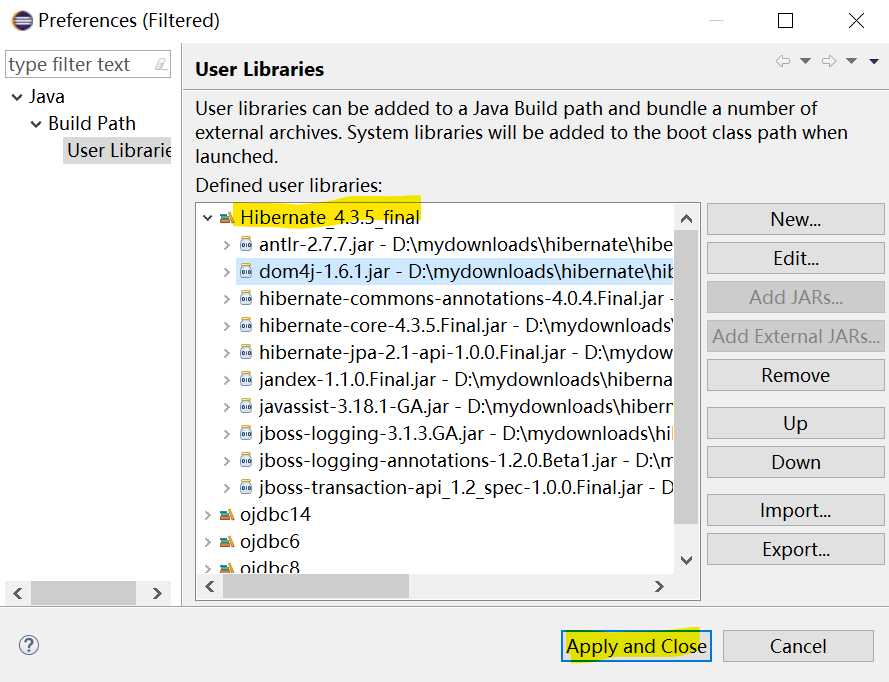The image size is (889, 682).
Task: Select the Hibernate_4.3.5_final library name
Action: pos(329,217)
